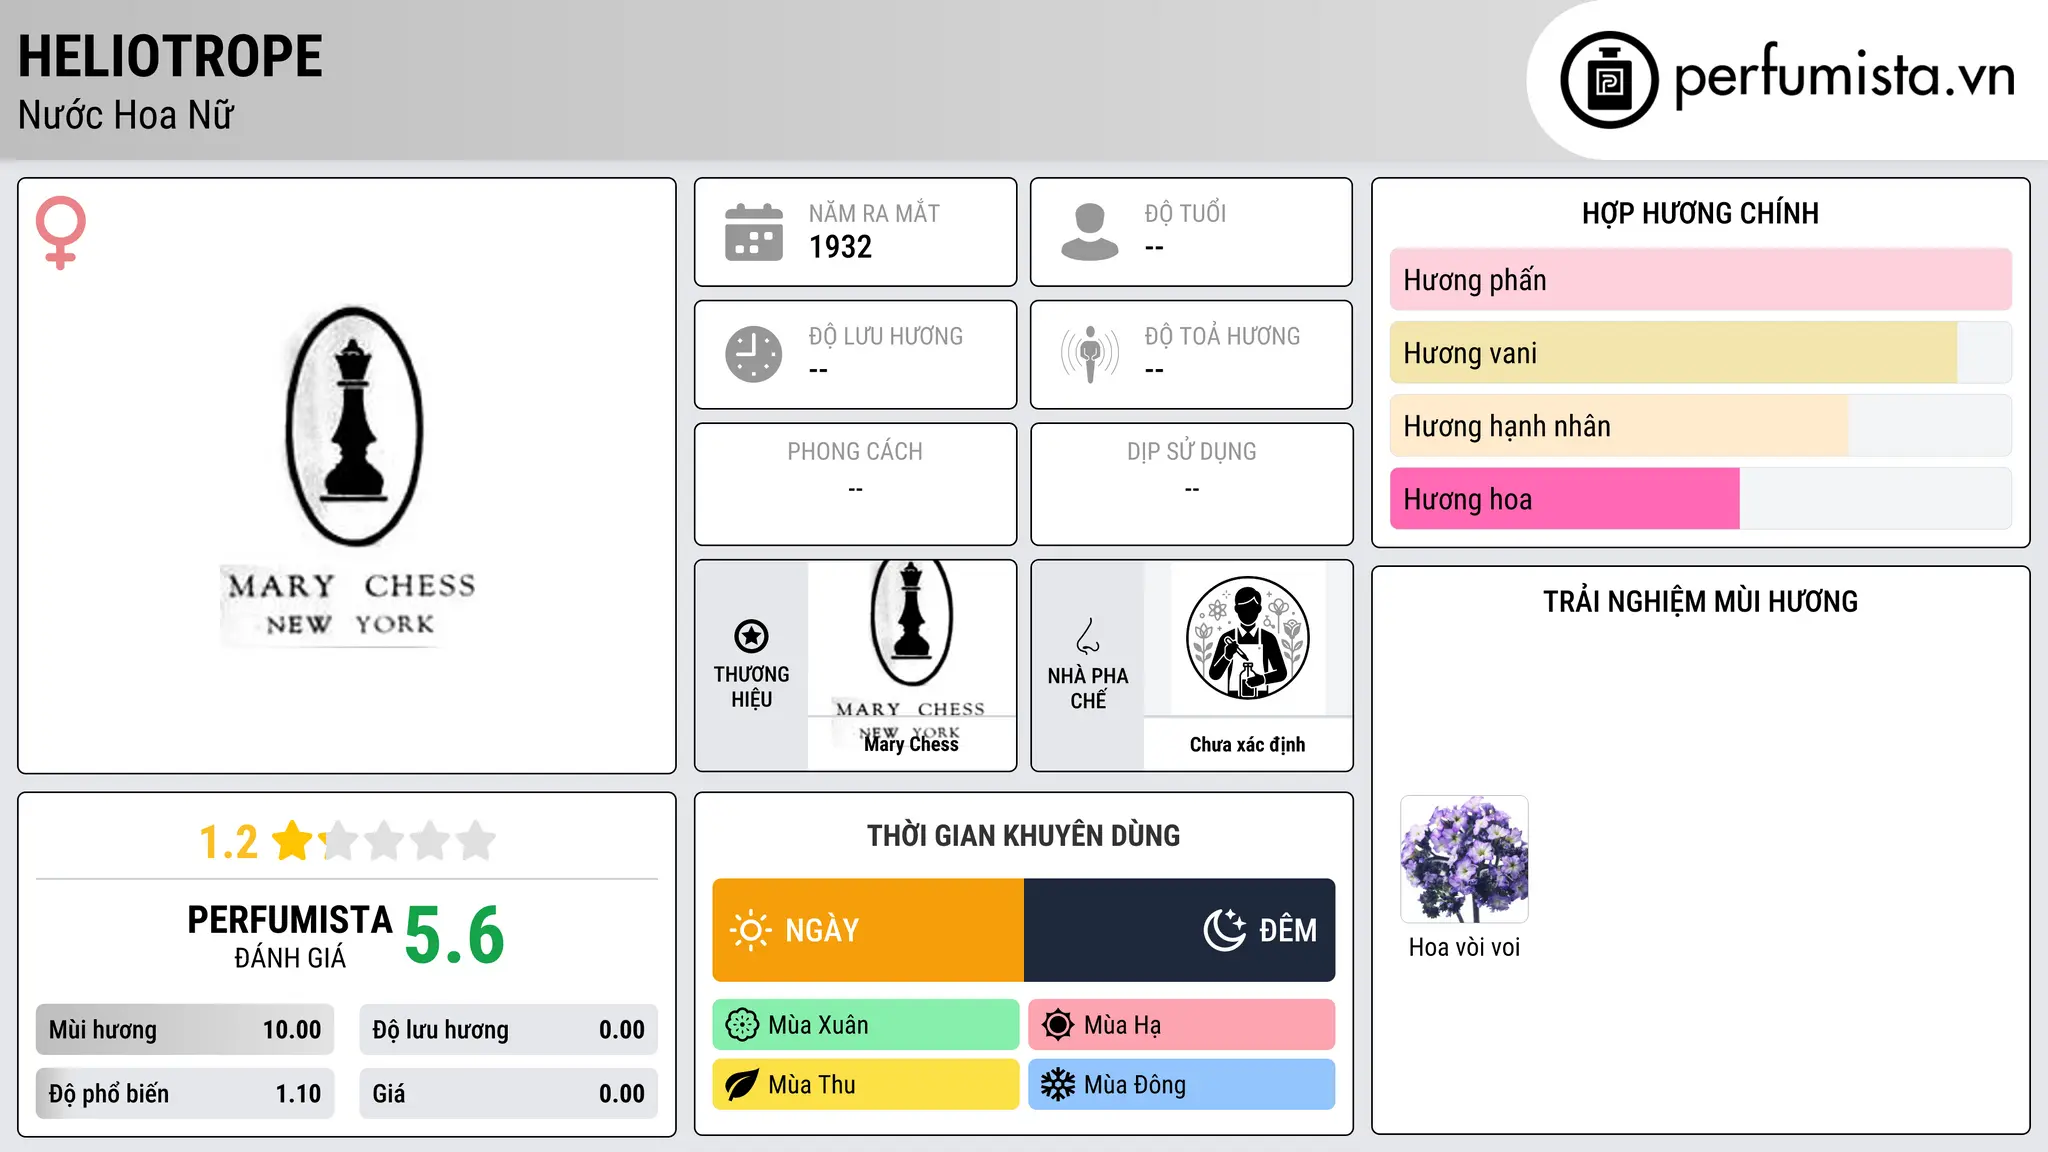Viewport: 2048px width, 1152px height.
Task: Click the person icon beside Độ tuổi
Action: click(1090, 232)
